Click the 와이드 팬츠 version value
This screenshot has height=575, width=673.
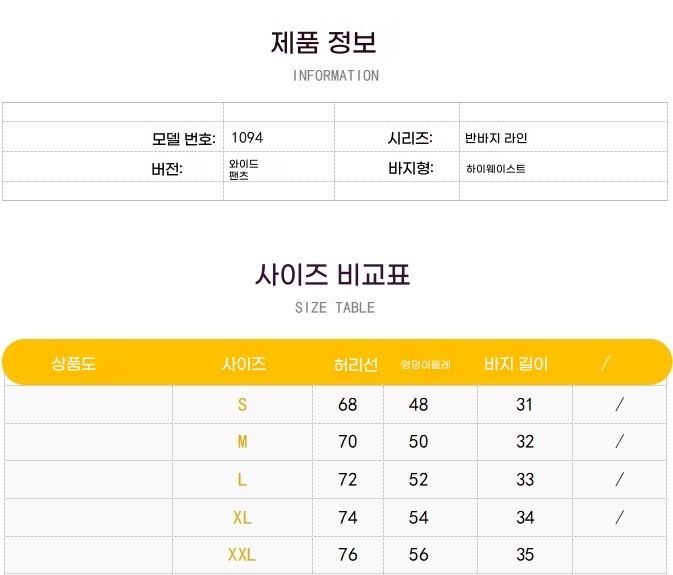(243, 169)
